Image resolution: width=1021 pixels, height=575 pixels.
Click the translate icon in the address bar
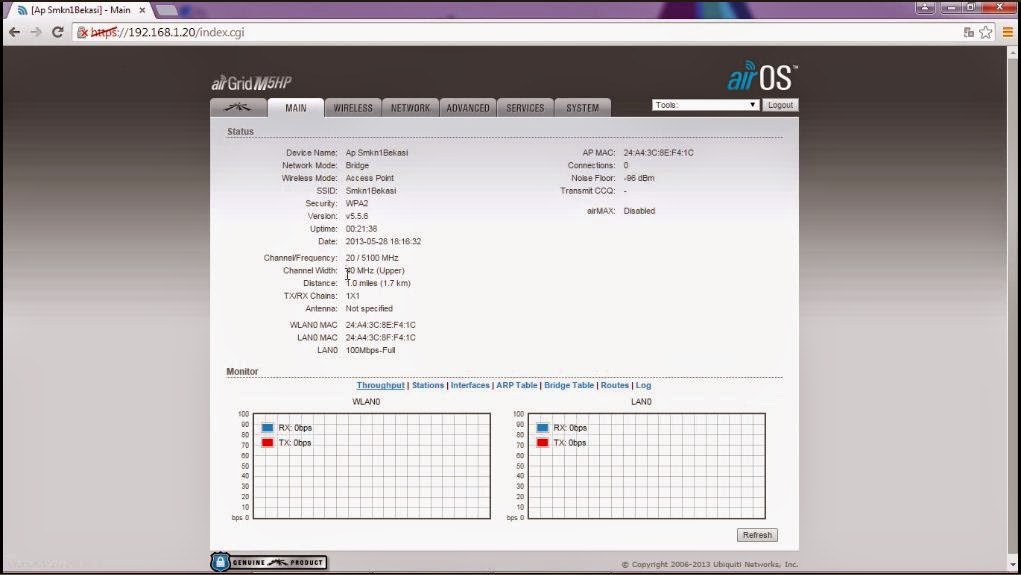point(968,32)
